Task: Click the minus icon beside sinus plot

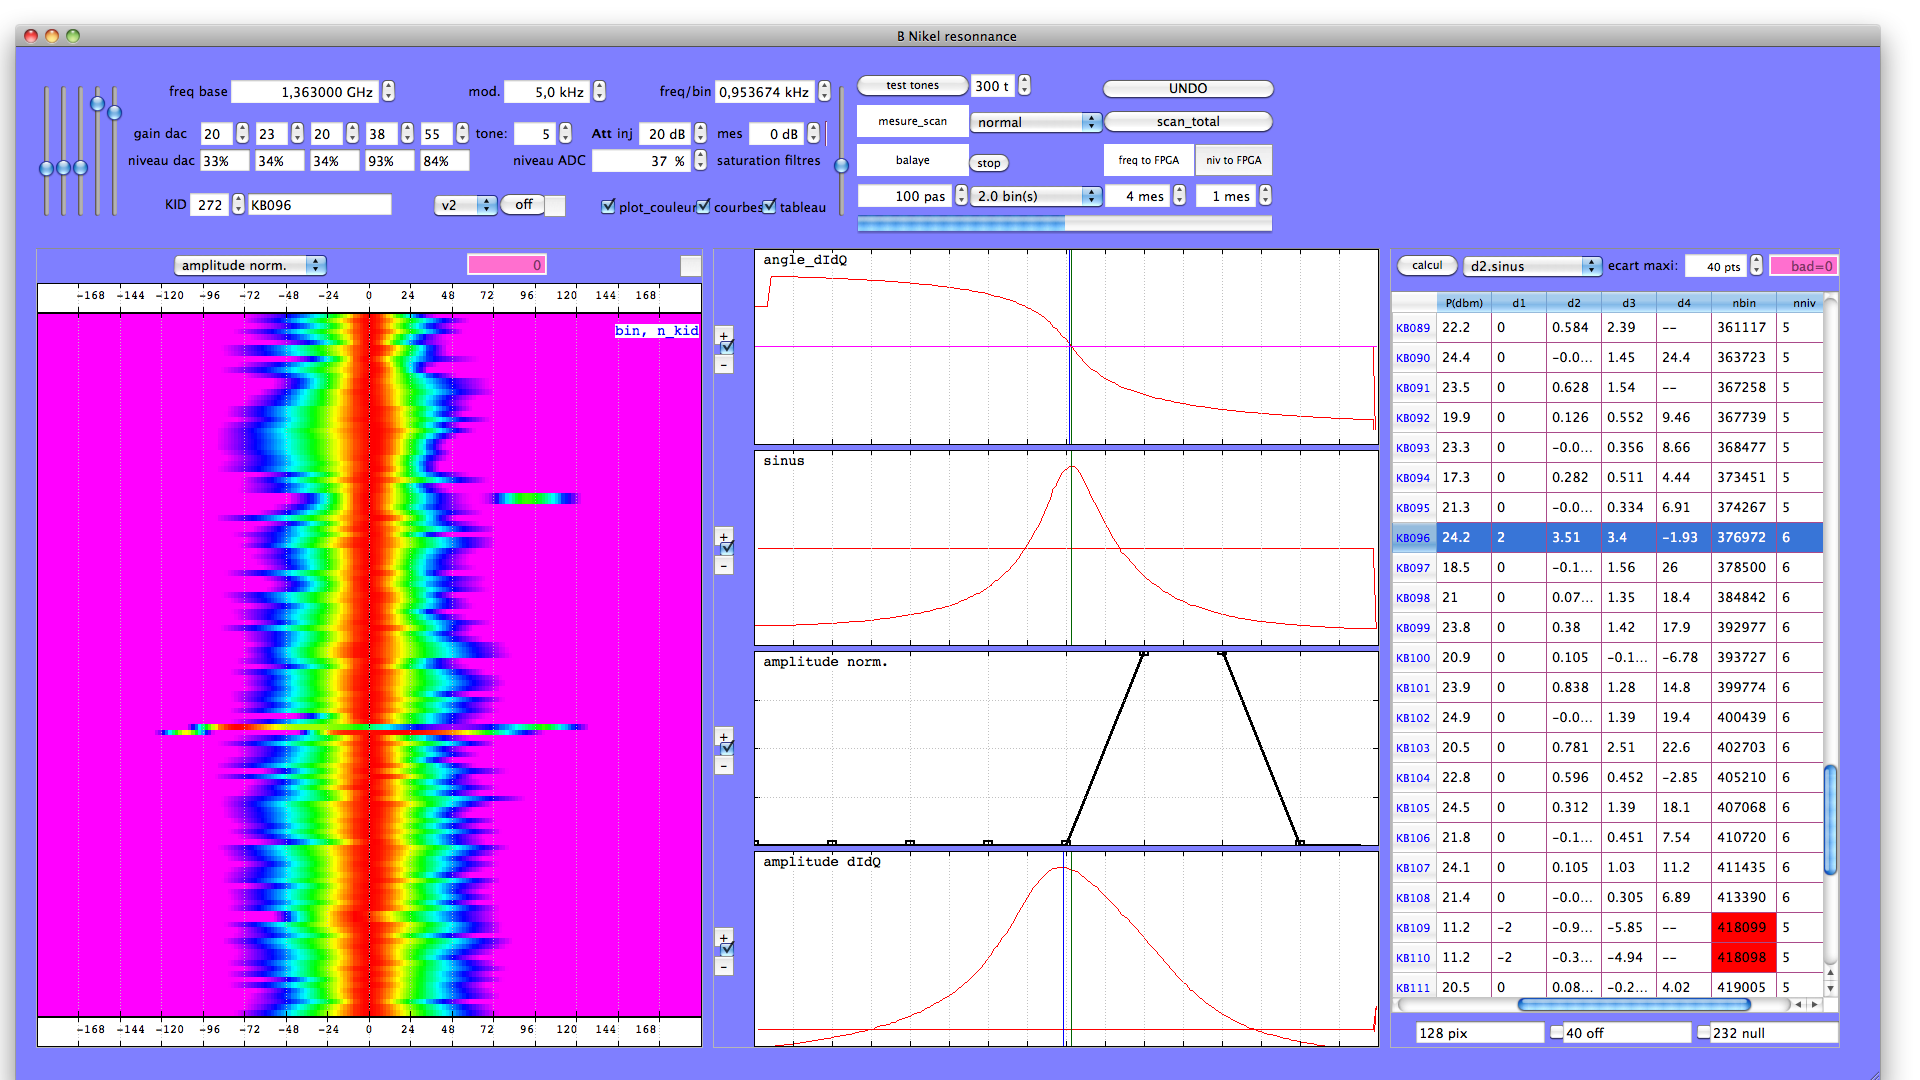Action: point(723,567)
